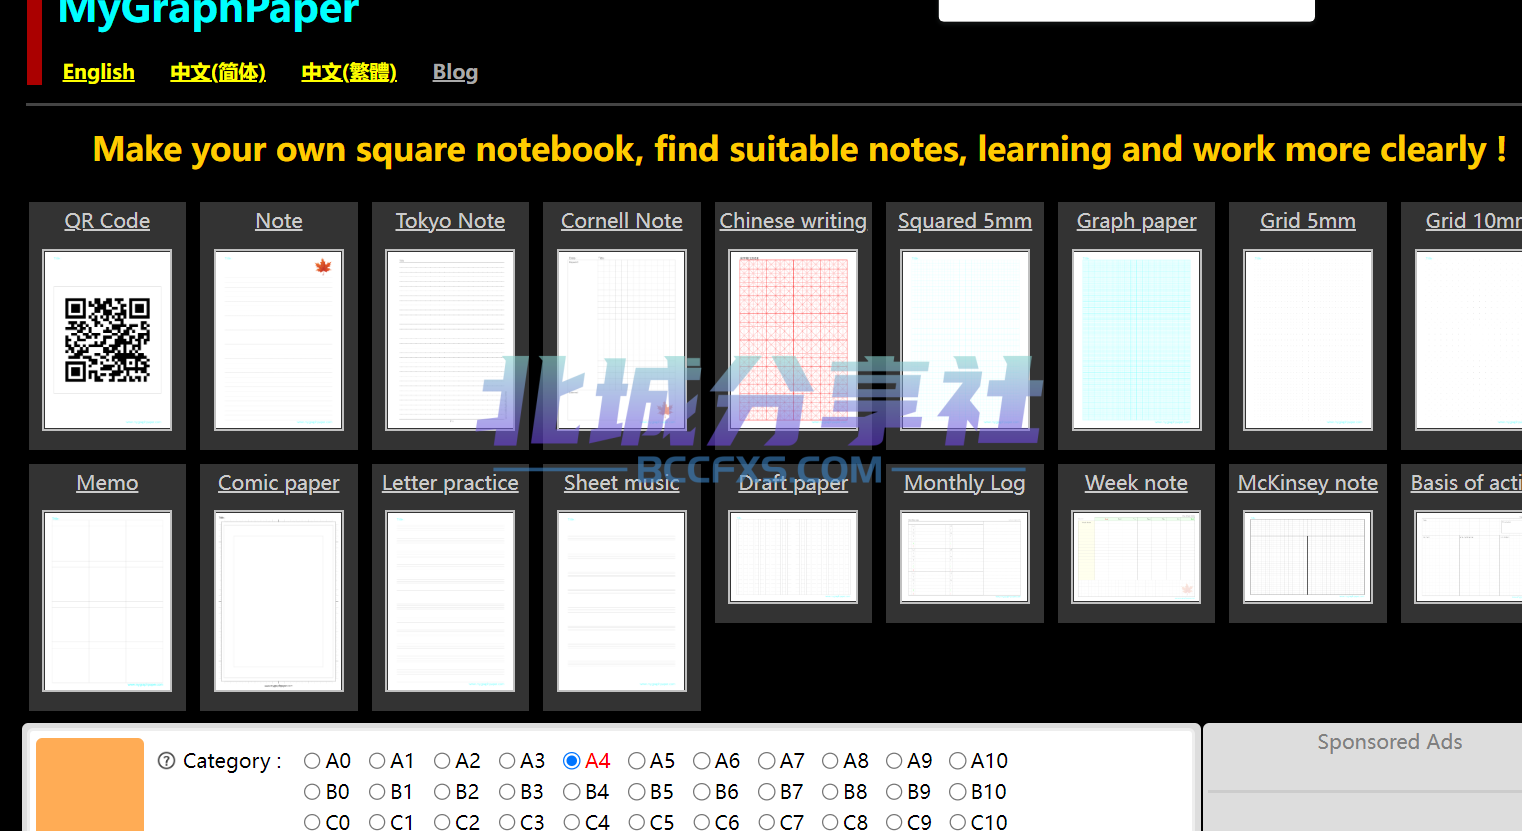
Task: Click the McKinsey note preview image
Action: pyautogui.click(x=1308, y=557)
